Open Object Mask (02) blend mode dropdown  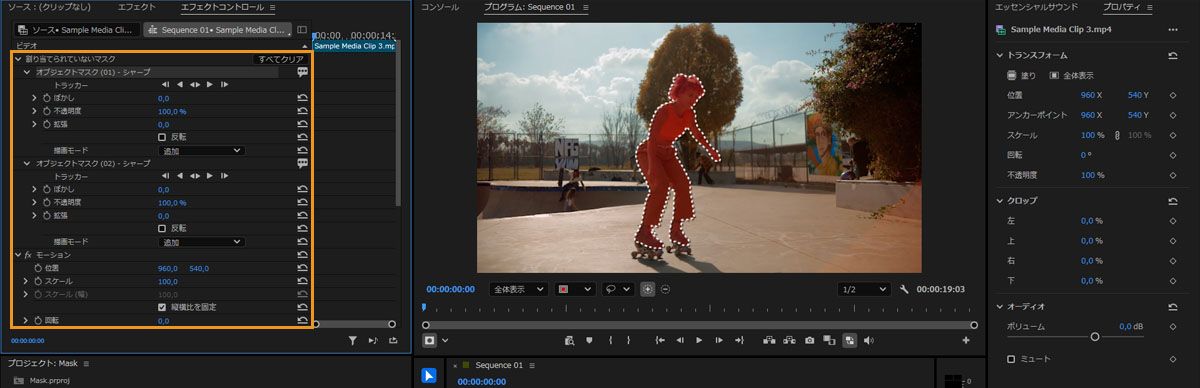201,241
